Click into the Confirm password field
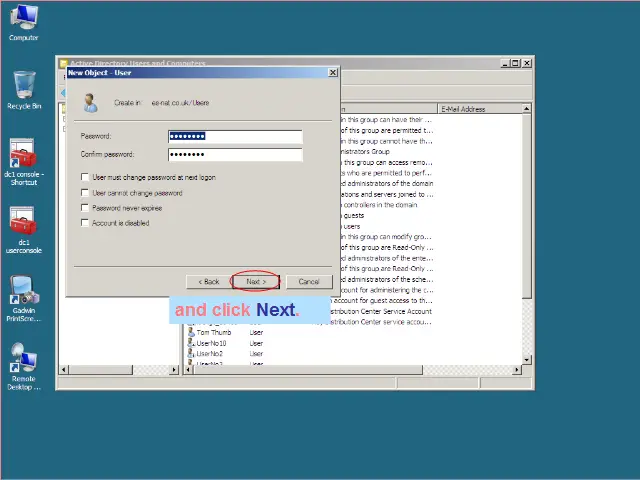 pyautogui.click(x=235, y=155)
